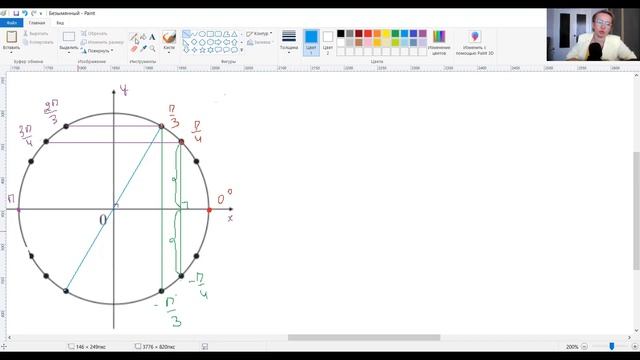640x360 pixels.
Task: Open the shape Fill (Заливка) dropdown
Action: (x=260, y=42)
